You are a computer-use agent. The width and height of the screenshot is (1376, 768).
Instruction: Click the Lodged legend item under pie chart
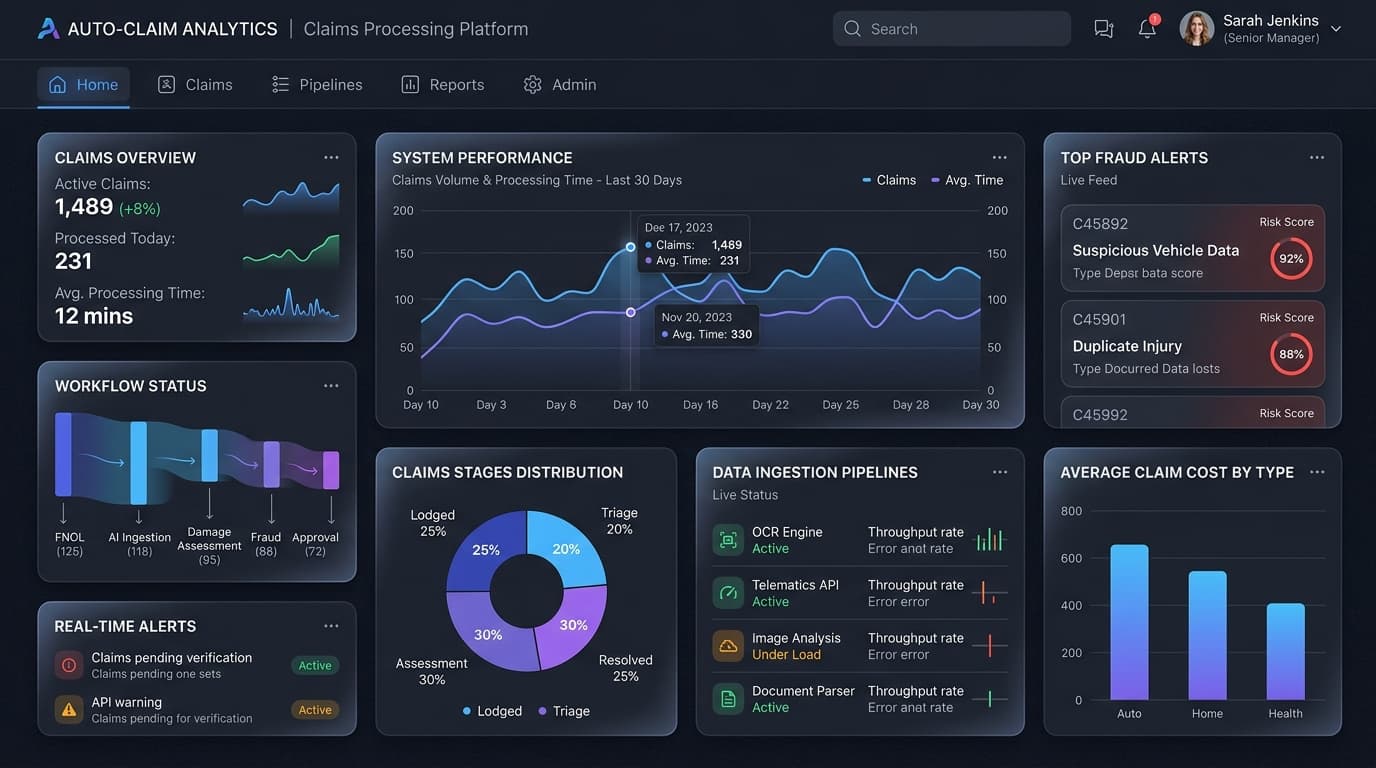pyautogui.click(x=492, y=711)
